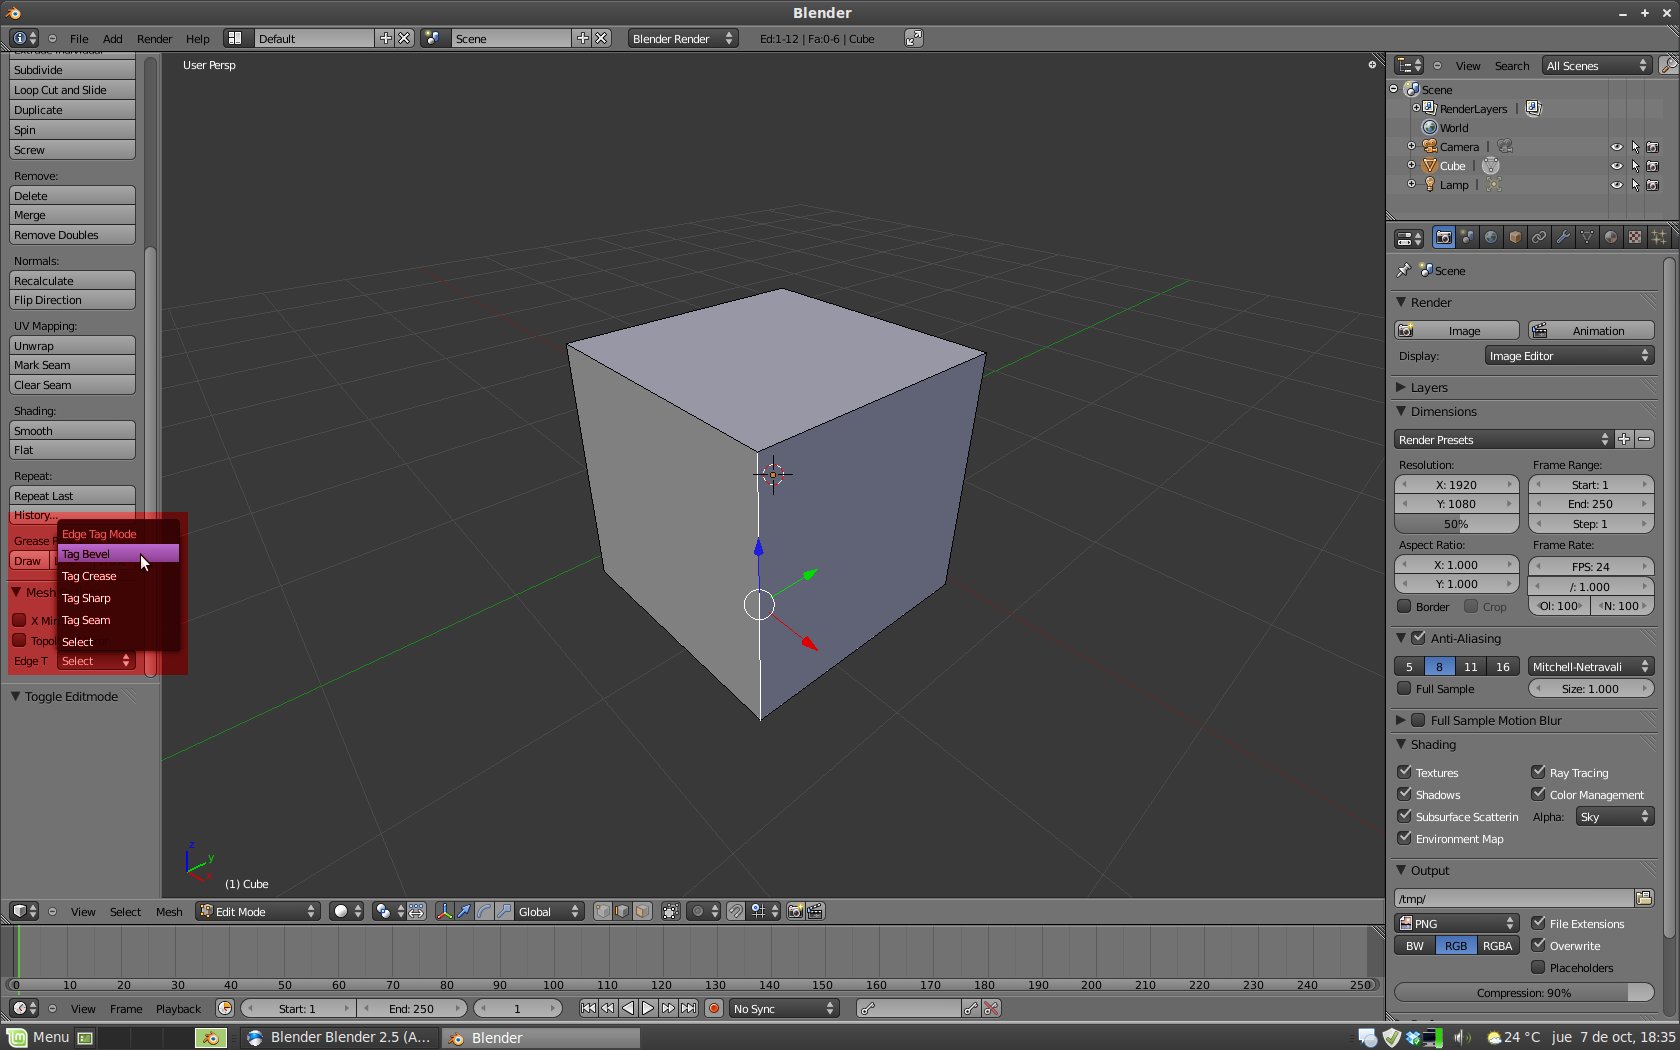Screen dimensions: 1680x1050
Task: Open the Render context properties tab
Action: [1443, 237]
